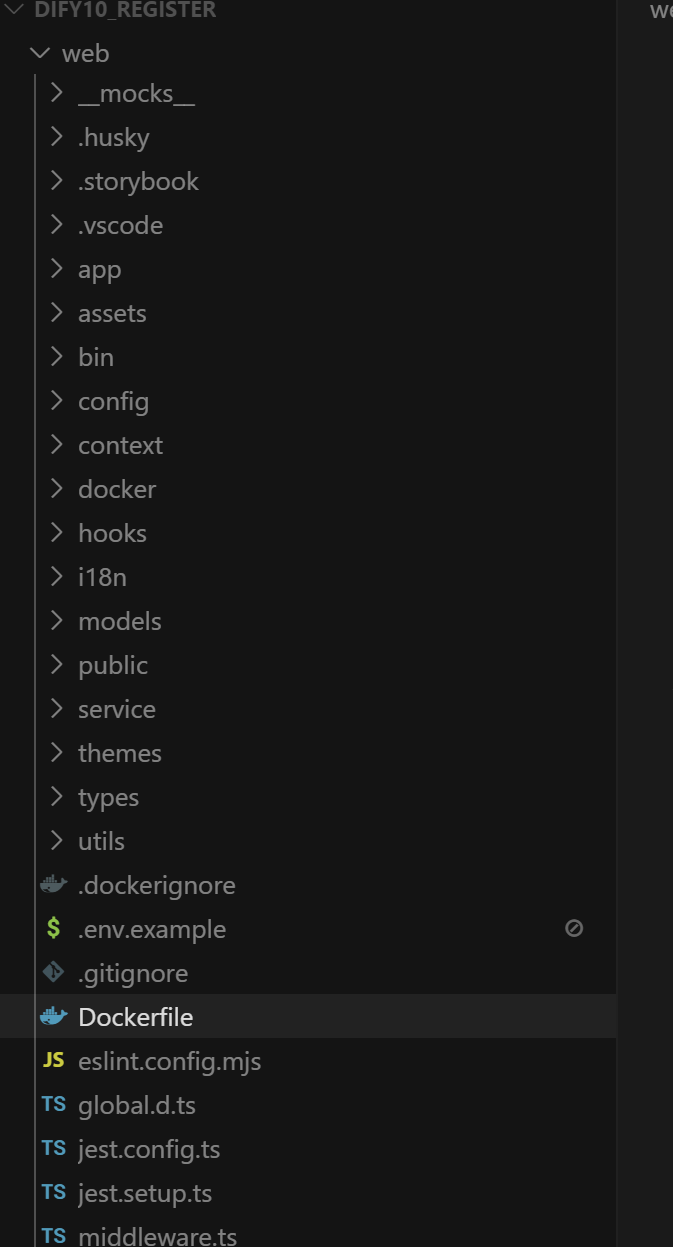Screen dimensions: 673x1247
Task: Expand the i18n folder chevron
Action: click(57, 577)
